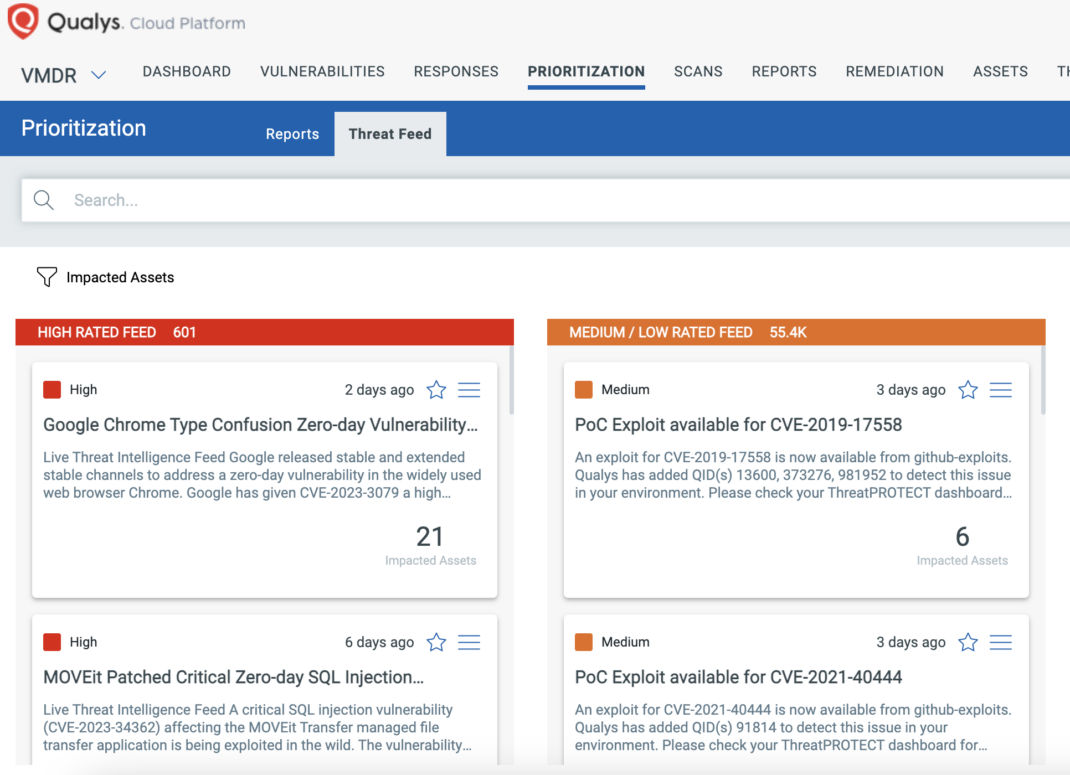Open menu on CVE-2019-17558 card
Image resolution: width=1070 pixels, height=775 pixels.
point(1001,390)
